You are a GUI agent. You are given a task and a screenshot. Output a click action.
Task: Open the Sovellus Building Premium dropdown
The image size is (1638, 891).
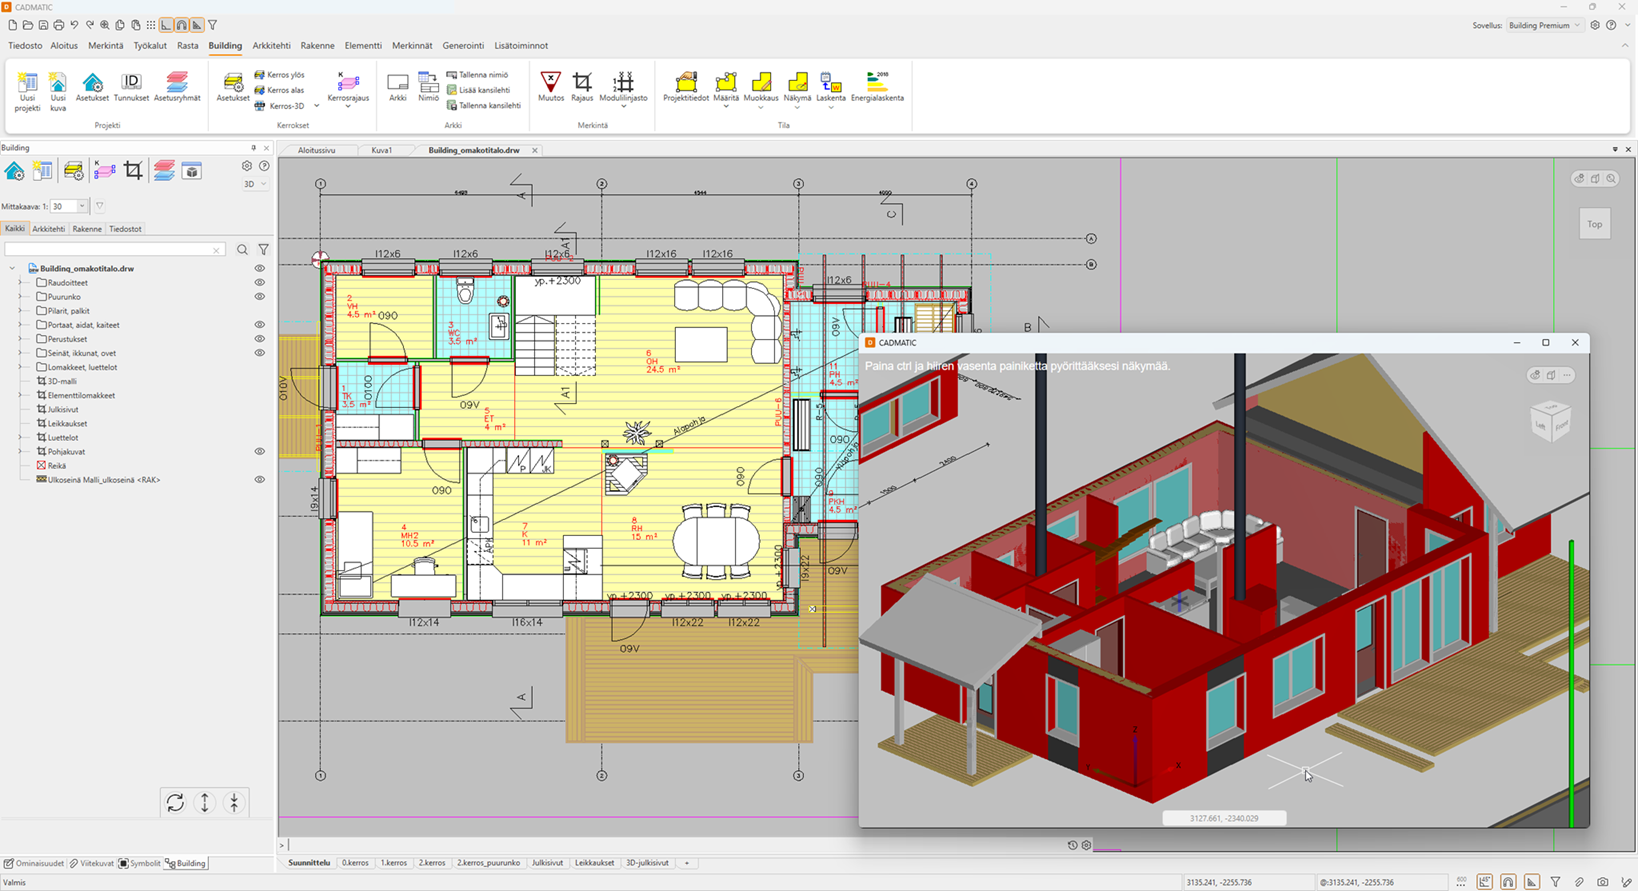coord(1545,25)
